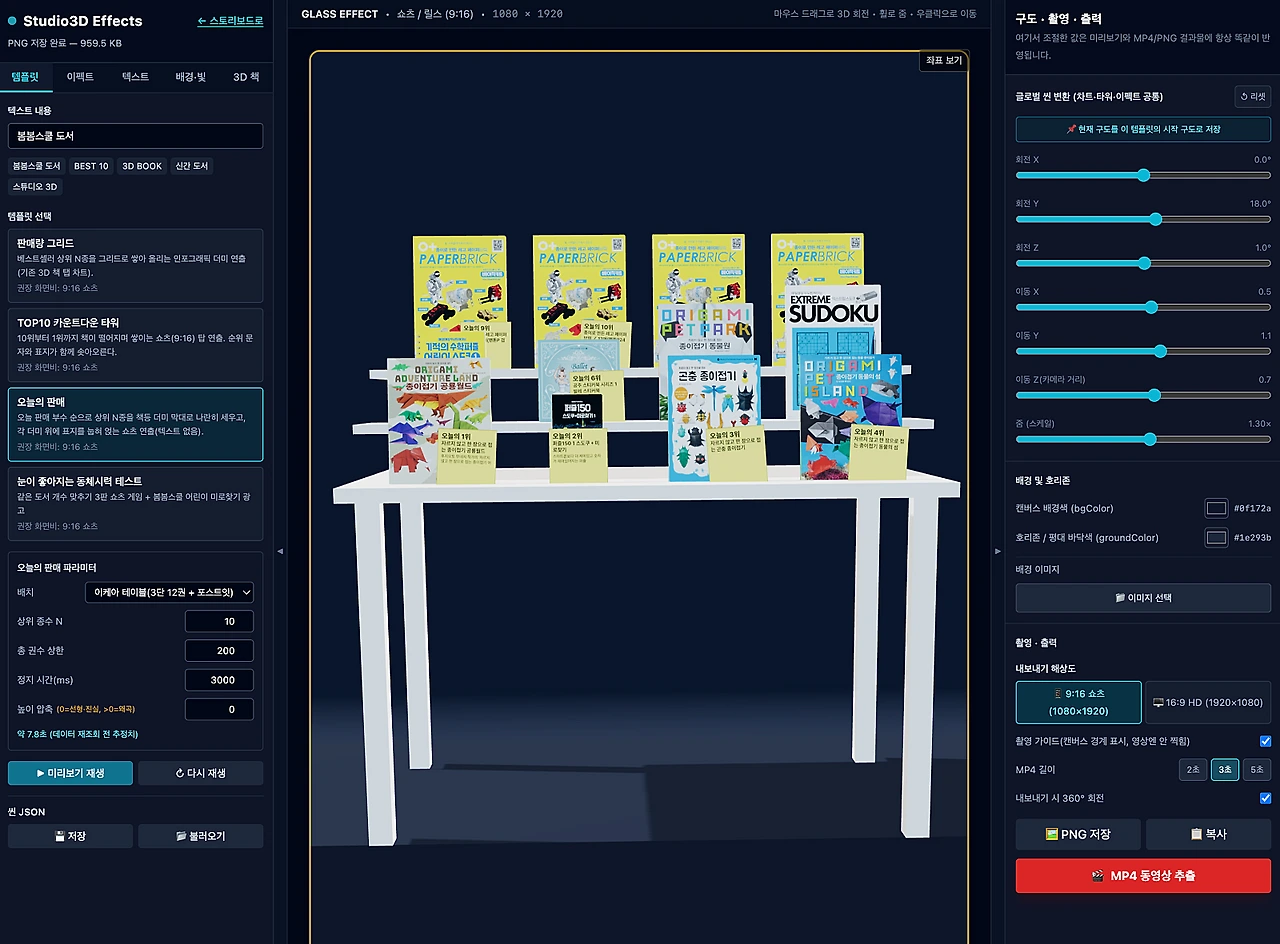
Task: Click the PNG 저장 button
Action: tap(1078, 834)
